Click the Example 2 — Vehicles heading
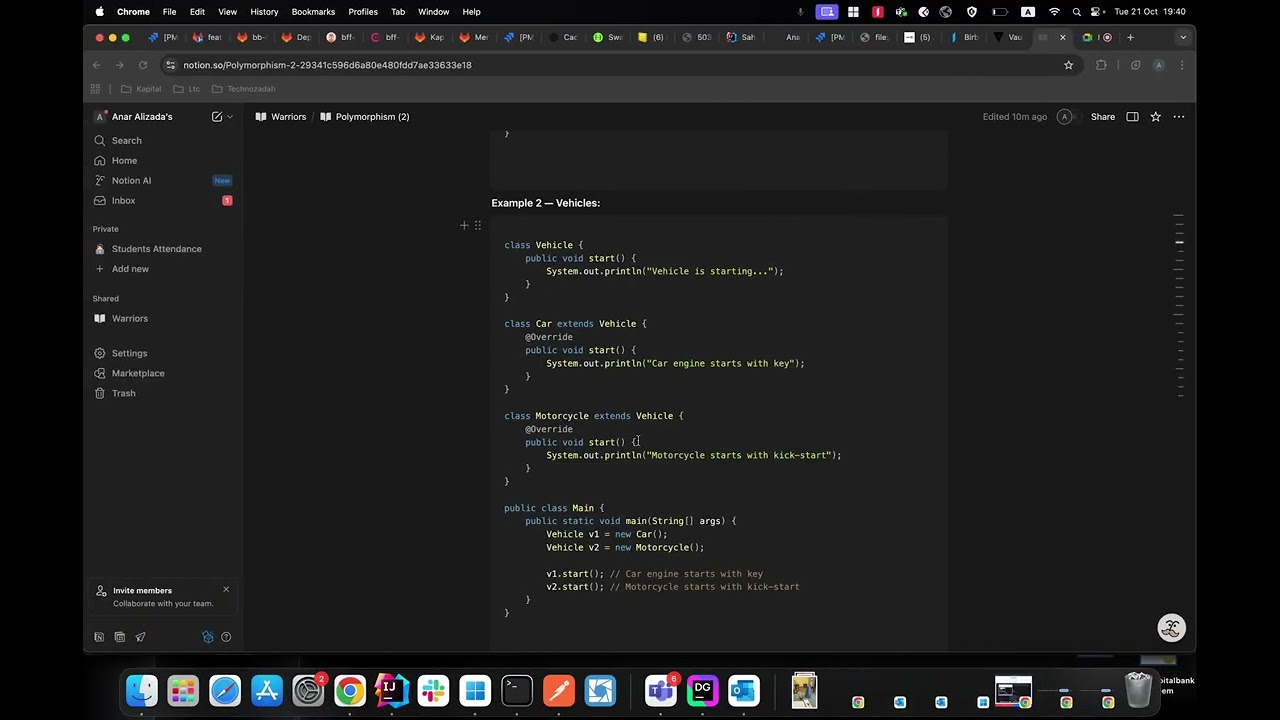The height and width of the screenshot is (720, 1280). coord(545,203)
